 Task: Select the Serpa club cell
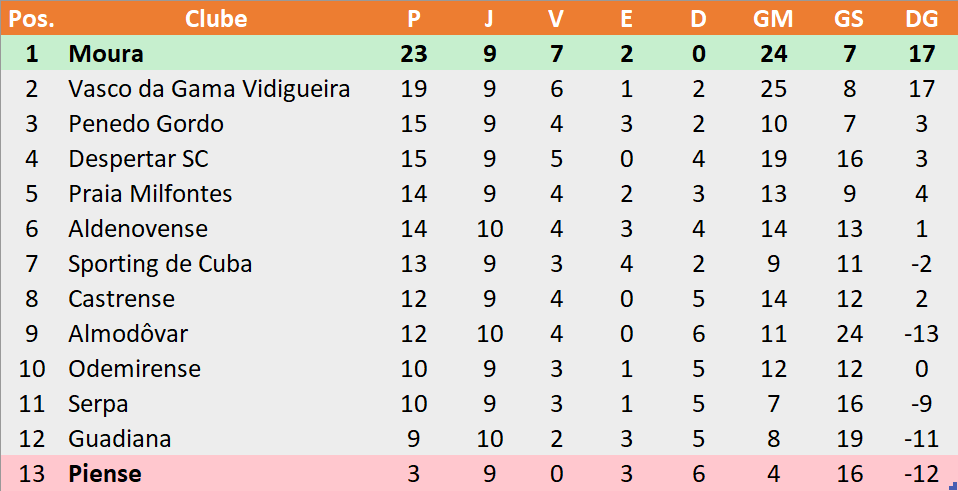98,404
